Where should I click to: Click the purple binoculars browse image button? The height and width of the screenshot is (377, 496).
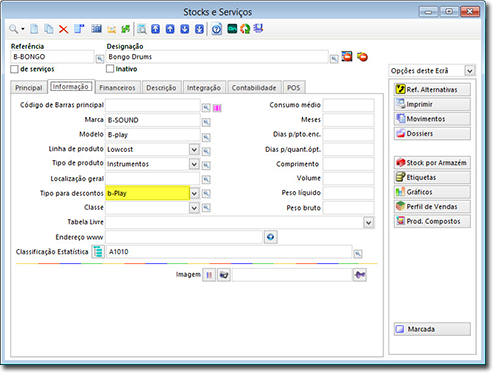pyautogui.click(x=360, y=275)
